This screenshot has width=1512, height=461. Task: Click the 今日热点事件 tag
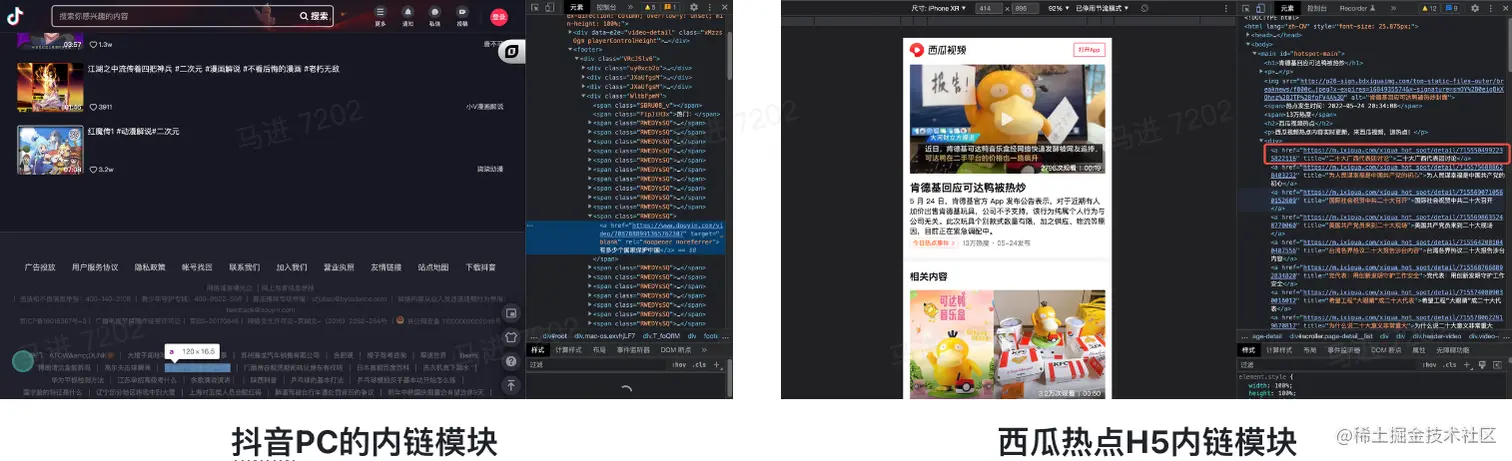click(932, 243)
